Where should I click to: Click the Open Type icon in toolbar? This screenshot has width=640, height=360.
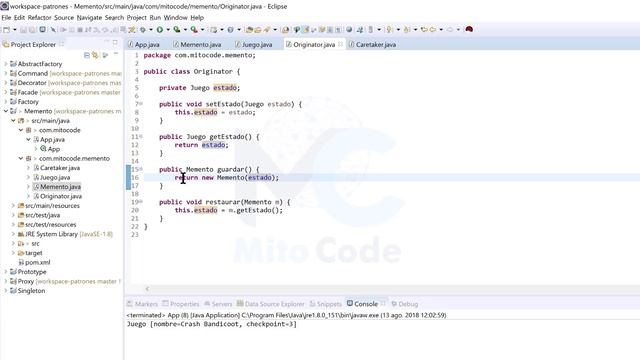click(249, 29)
